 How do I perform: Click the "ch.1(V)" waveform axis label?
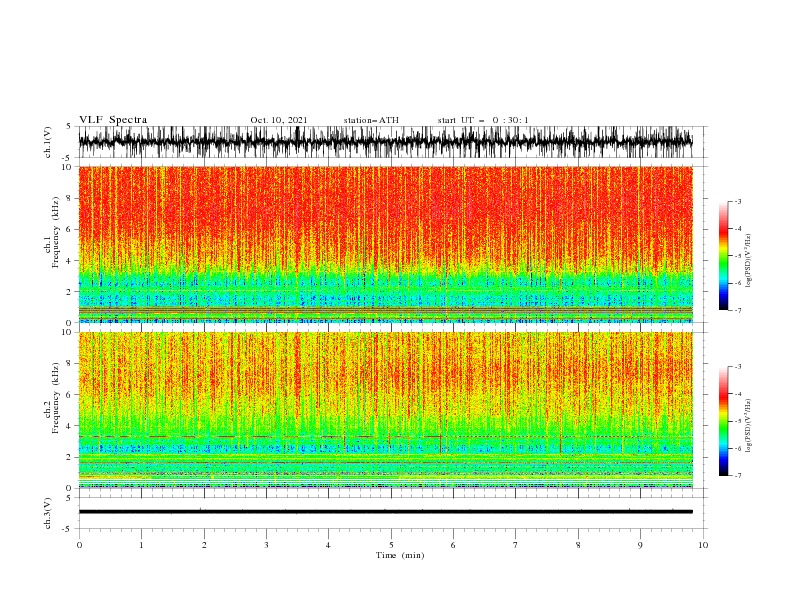(x=48, y=142)
